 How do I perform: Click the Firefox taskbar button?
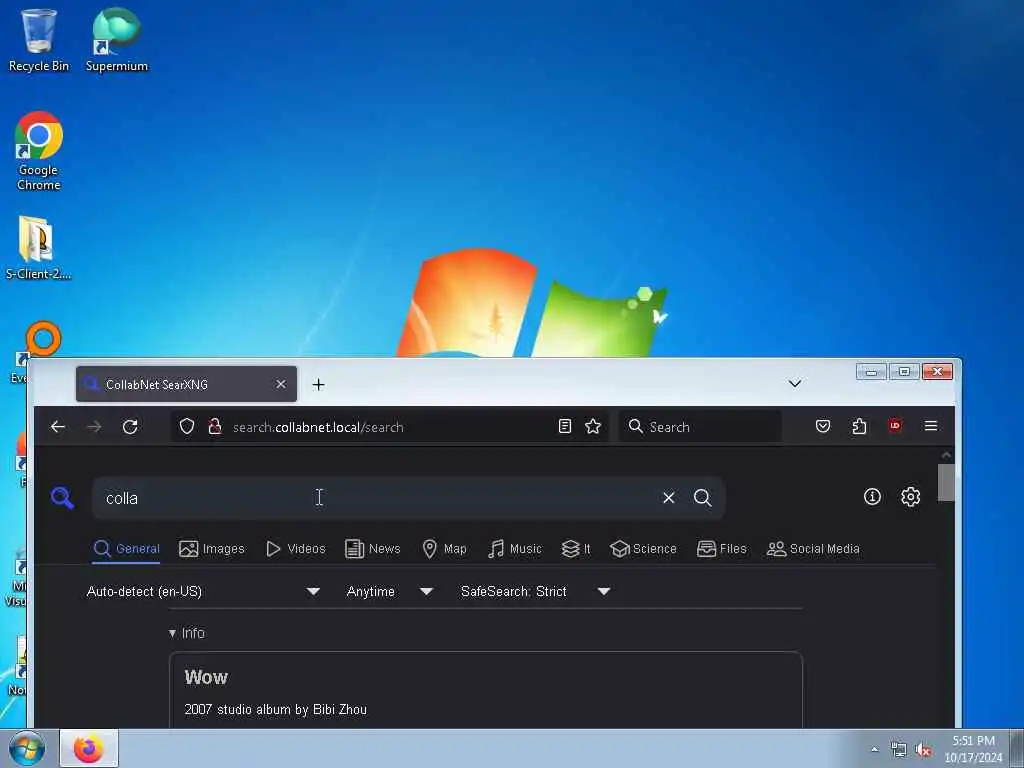pos(89,748)
